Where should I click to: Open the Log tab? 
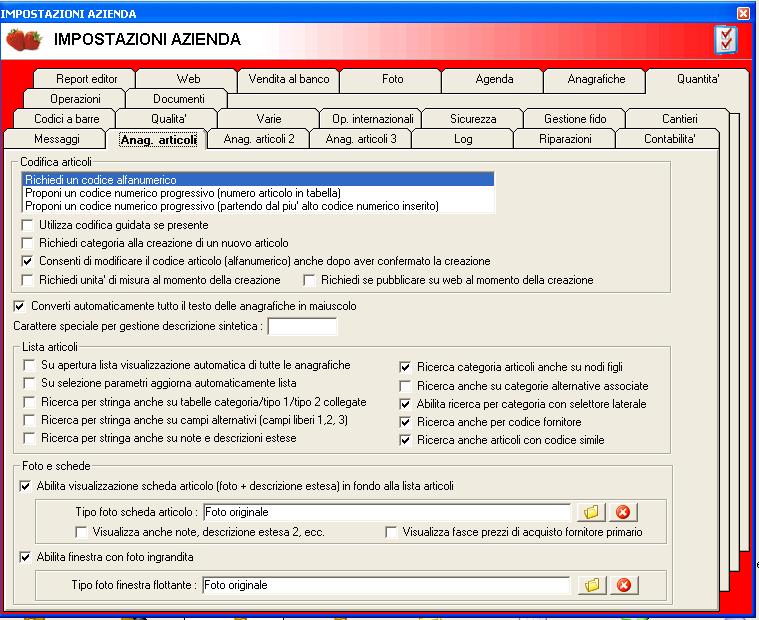click(x=463, y=139)
